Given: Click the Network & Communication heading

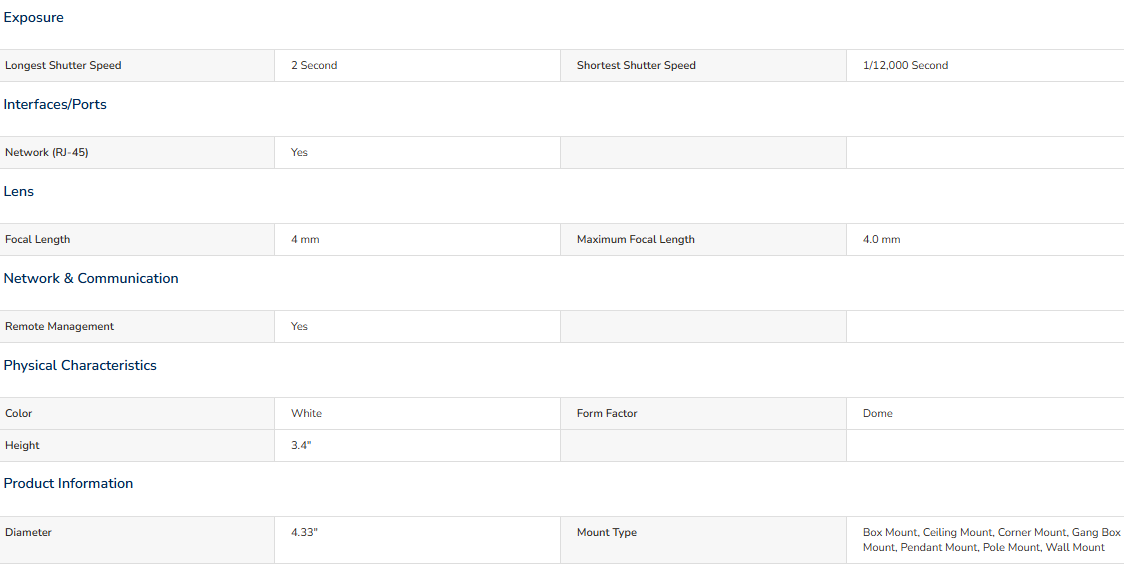Looking at the screenshot, I should pyautogui.click(x=91, y=278).
